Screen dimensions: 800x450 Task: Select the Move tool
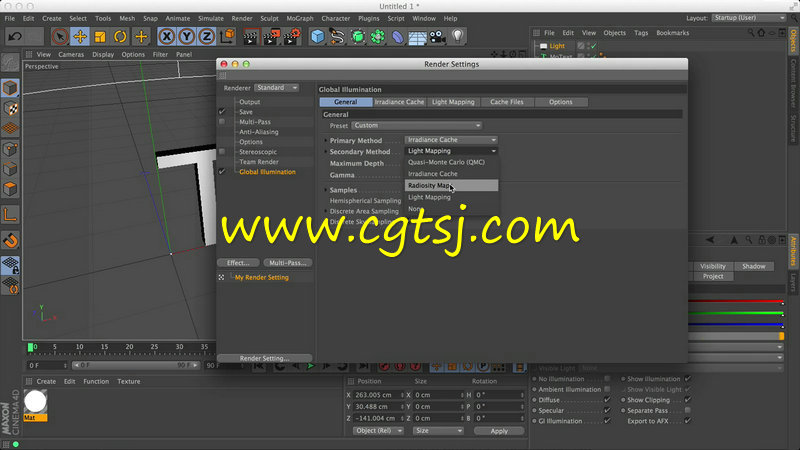pyautogui.click(x=80, y=36)
